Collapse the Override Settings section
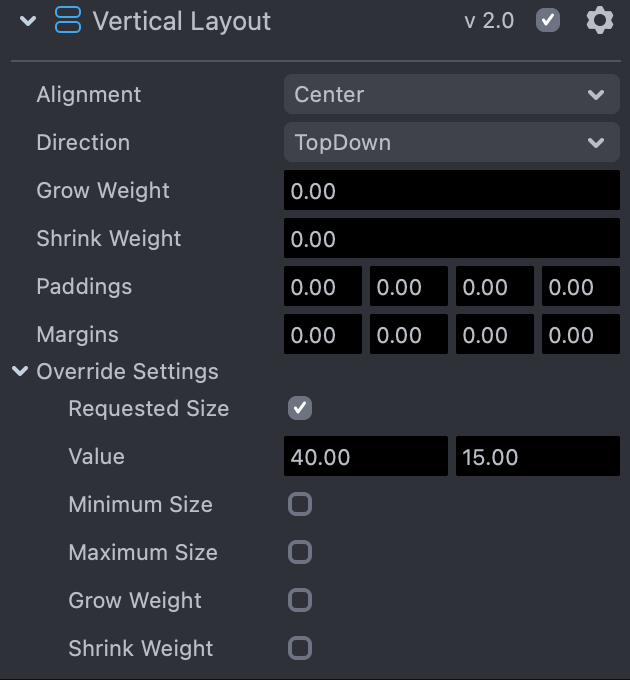630x680 pixels. coord(20,372)
